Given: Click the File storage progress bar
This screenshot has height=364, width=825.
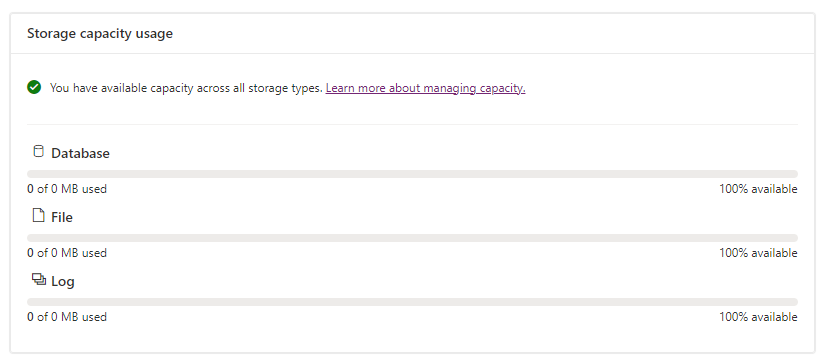Looking at the screenshot, I should [x=412, y=238].
